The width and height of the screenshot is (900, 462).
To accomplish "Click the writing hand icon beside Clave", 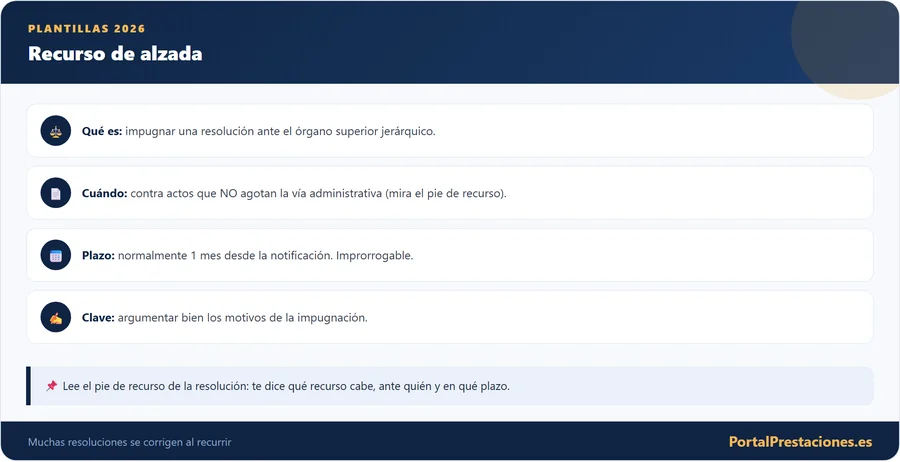I will coord(56,317).
